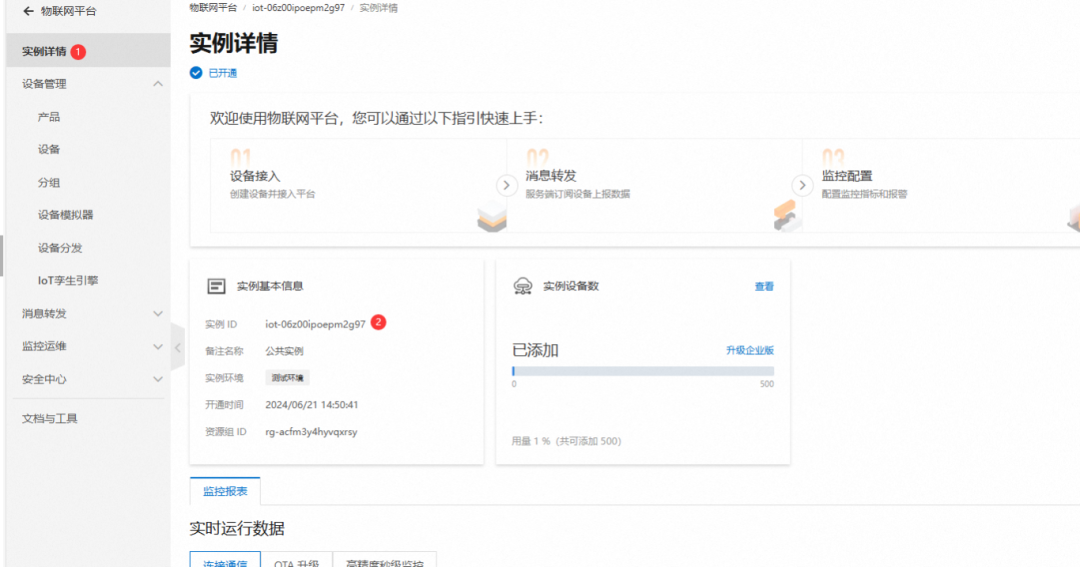Expand the 安全中心 sidebar group
The image size is (1080, 567).
158,379
